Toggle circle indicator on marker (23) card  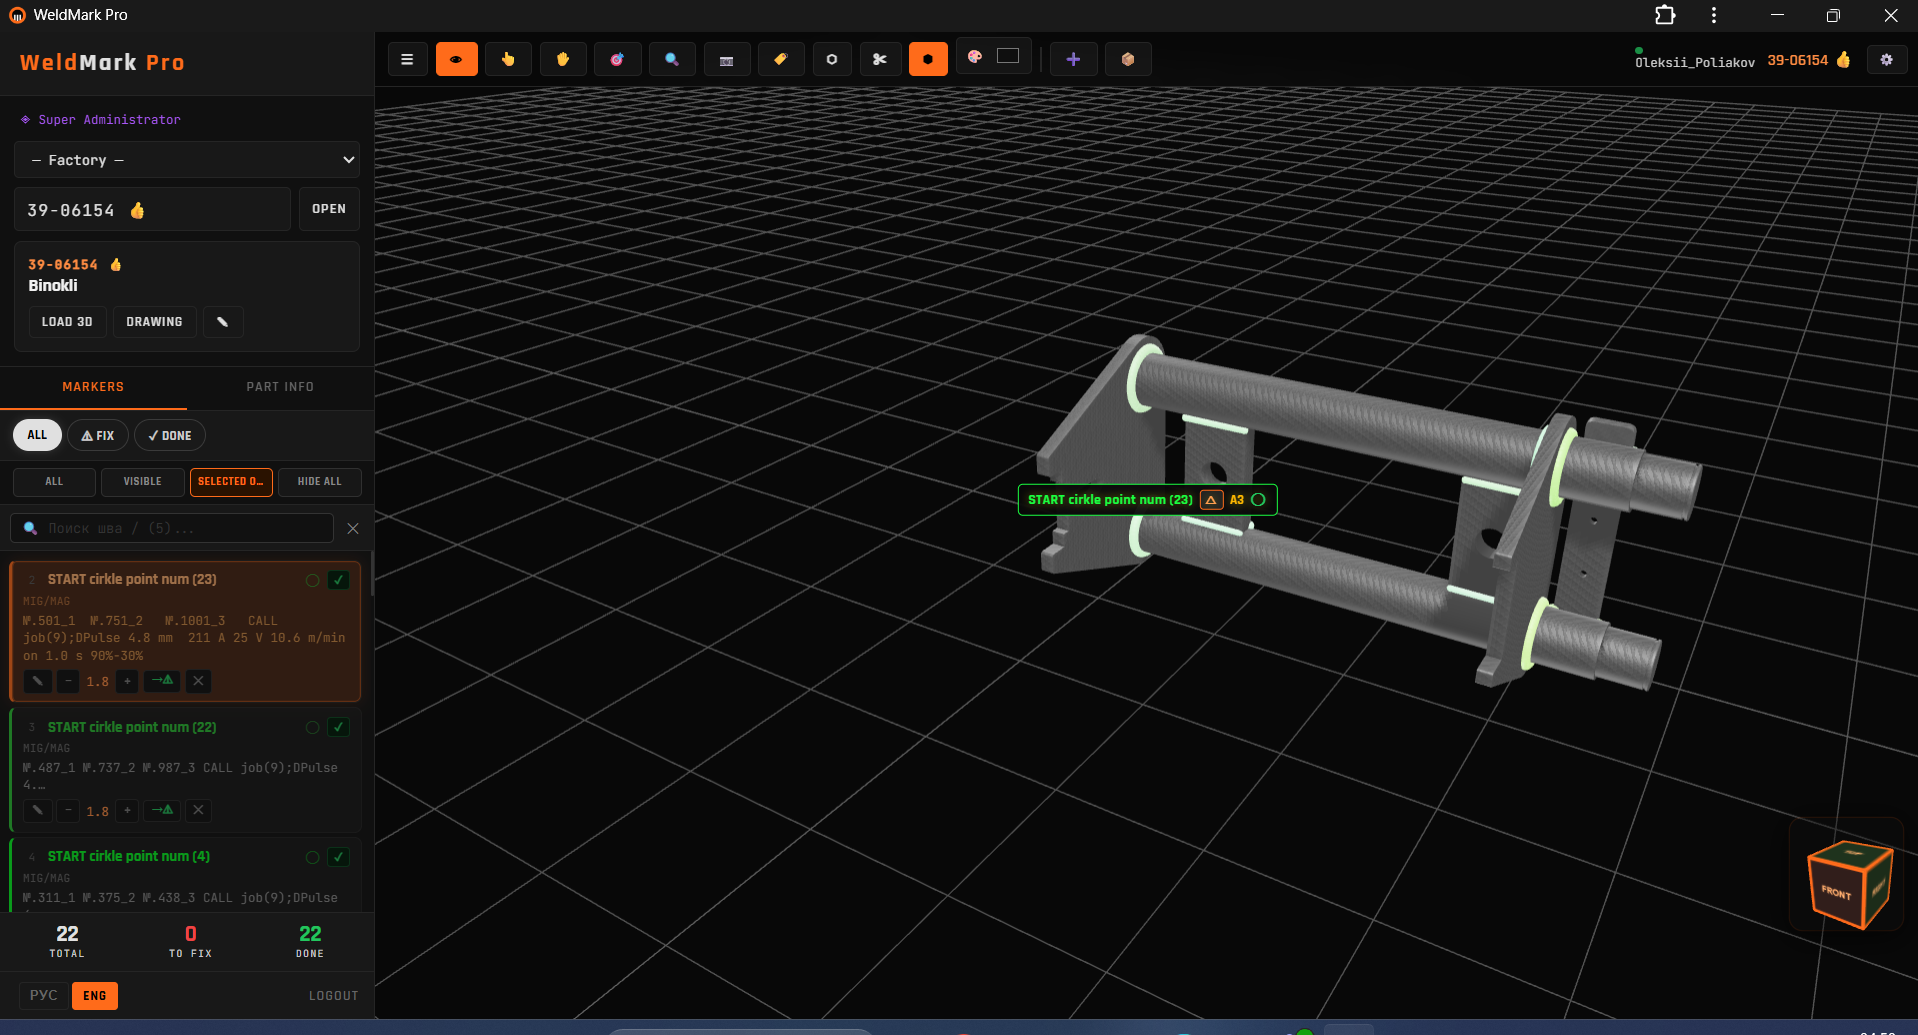[x=313, y=580]
